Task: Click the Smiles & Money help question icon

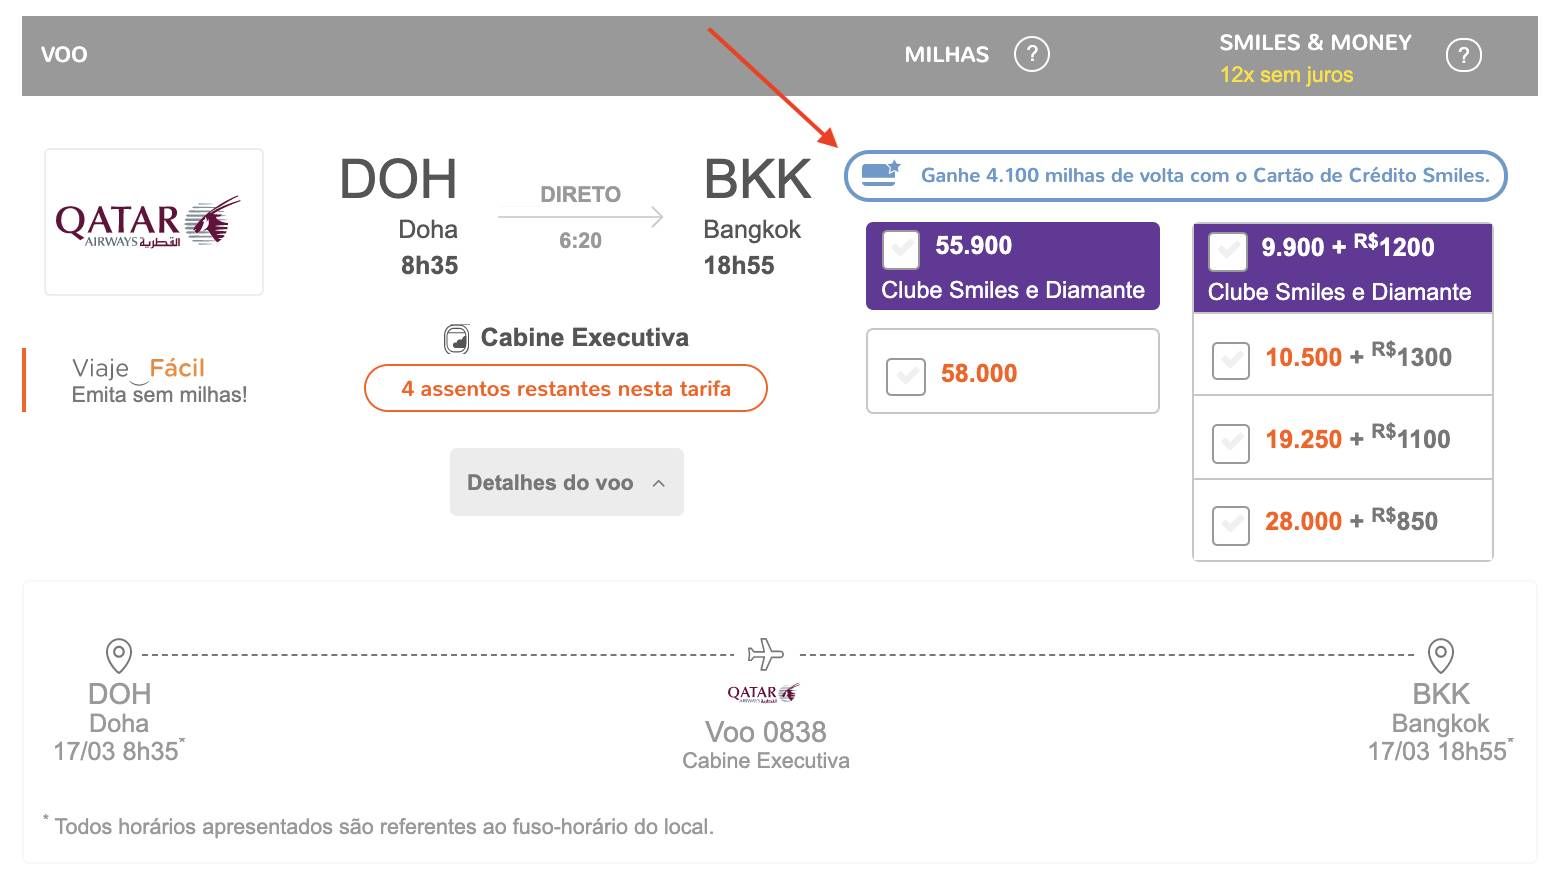Action: pyautogui.click(x=1463, y=55)
